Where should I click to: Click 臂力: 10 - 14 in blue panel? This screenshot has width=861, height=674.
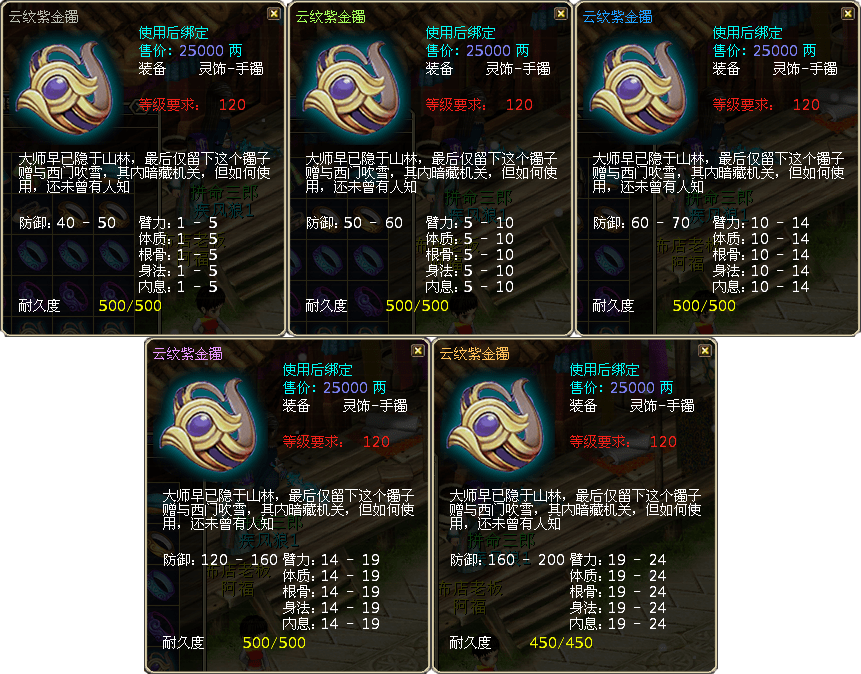(x=761, y=223)
